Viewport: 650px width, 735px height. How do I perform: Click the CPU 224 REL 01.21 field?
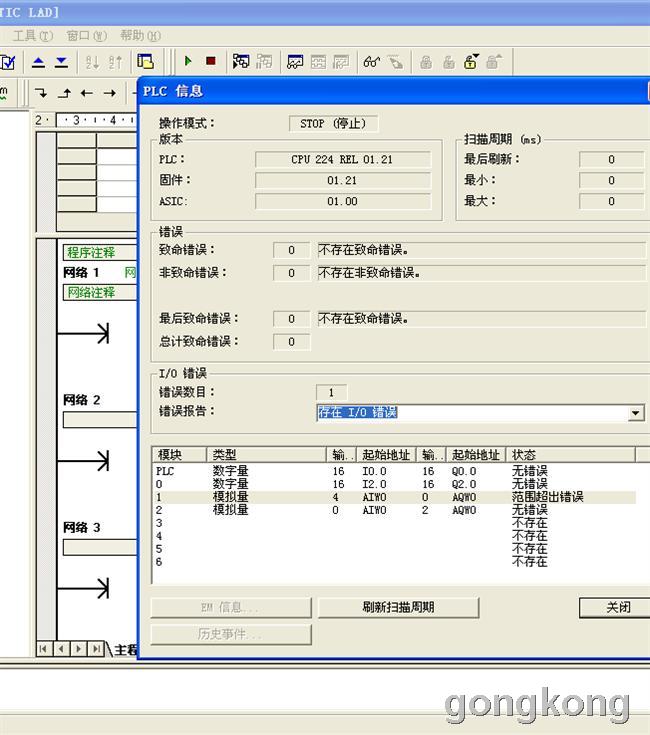pyautogui.click(x=343, y=160)
